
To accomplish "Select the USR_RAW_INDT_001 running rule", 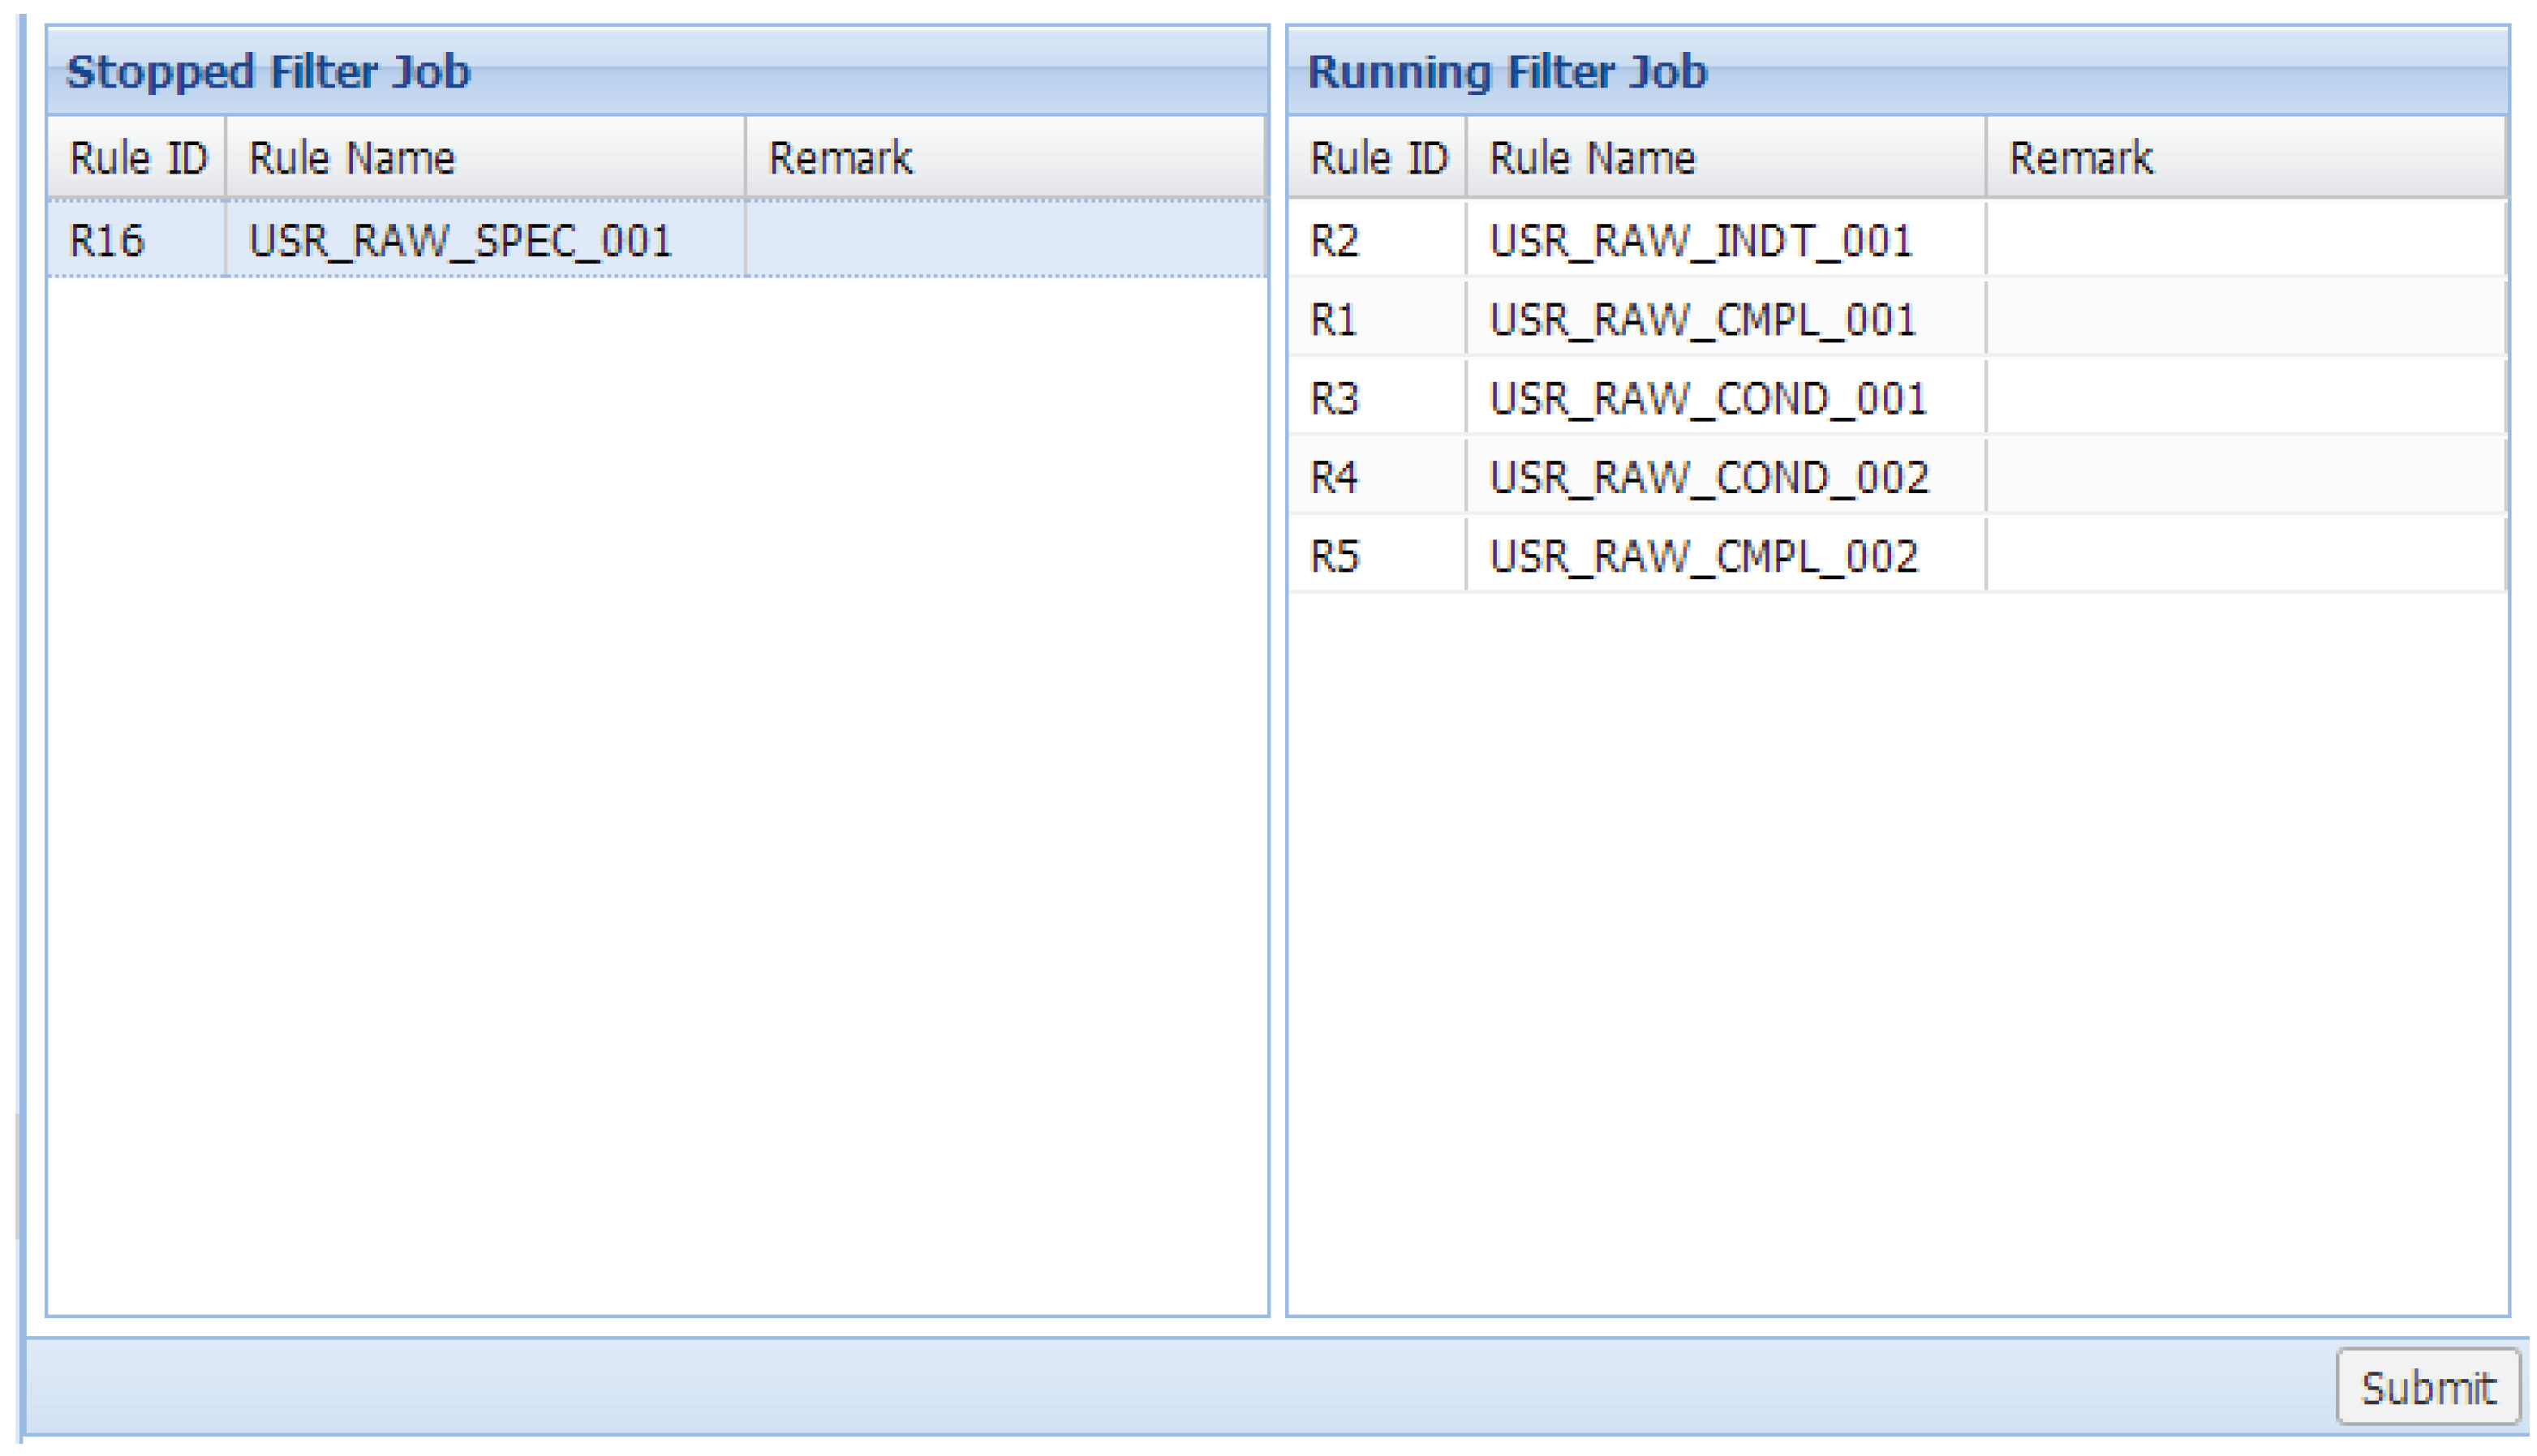I will (1700, 240).
